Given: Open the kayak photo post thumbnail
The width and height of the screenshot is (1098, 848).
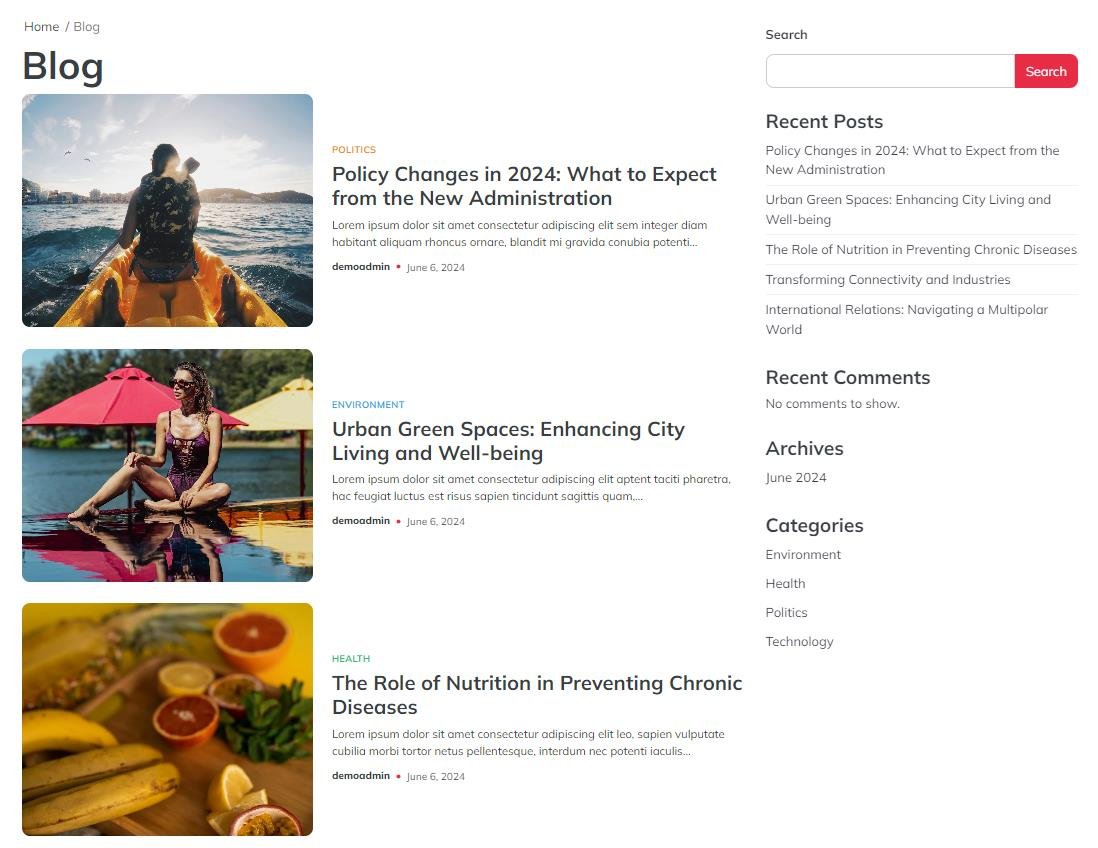Looking at the screenshot, I should pyautogui.click(x=167, y=210).
